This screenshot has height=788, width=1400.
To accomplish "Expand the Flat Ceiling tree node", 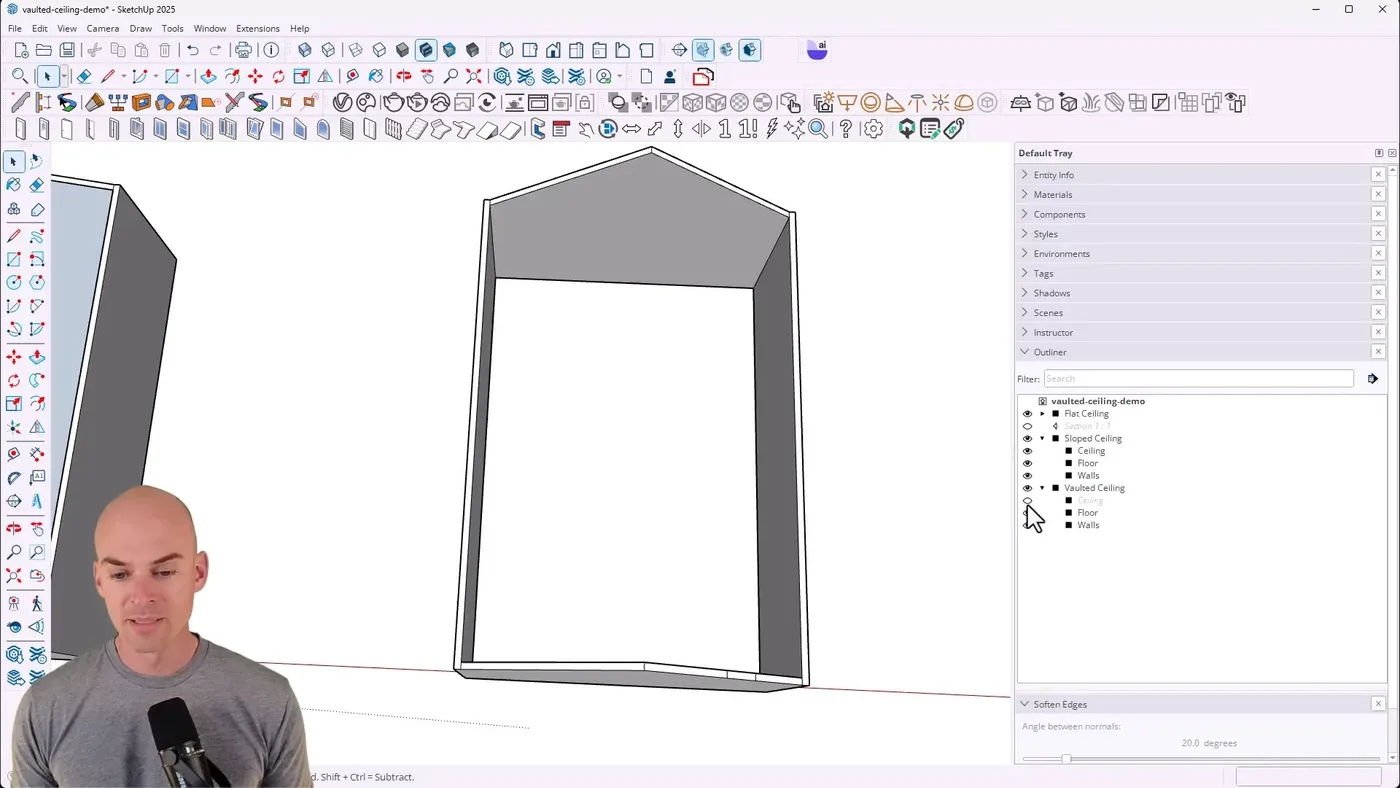I will click(1042, 414).
